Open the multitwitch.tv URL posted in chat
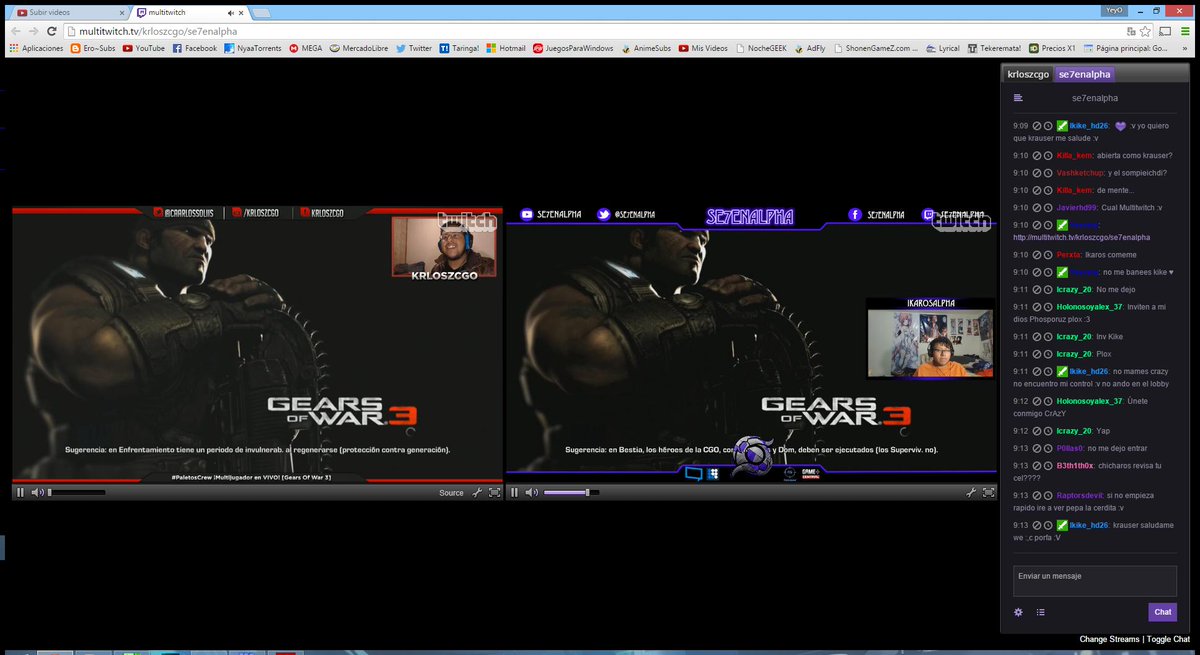Screen dimensions: 1200x655 point(1081,237)
